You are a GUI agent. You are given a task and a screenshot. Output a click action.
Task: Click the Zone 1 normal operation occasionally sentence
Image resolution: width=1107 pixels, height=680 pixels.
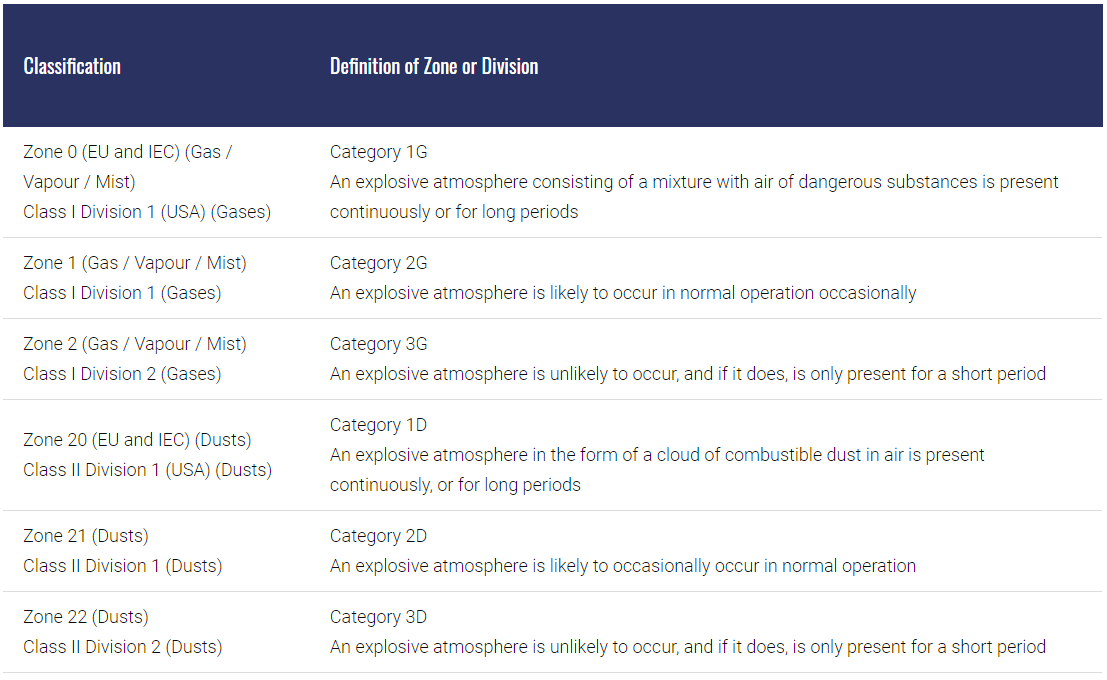623,293
